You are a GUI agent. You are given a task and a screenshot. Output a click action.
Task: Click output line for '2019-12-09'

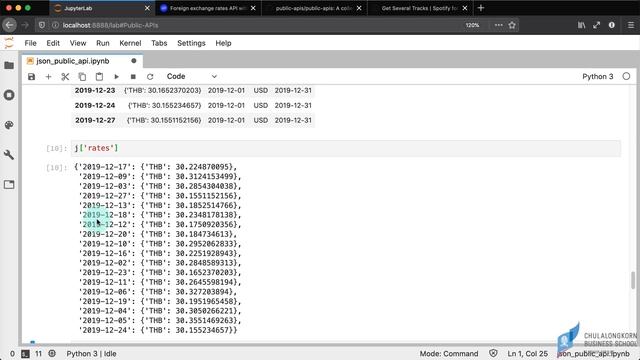pos(160,176)
